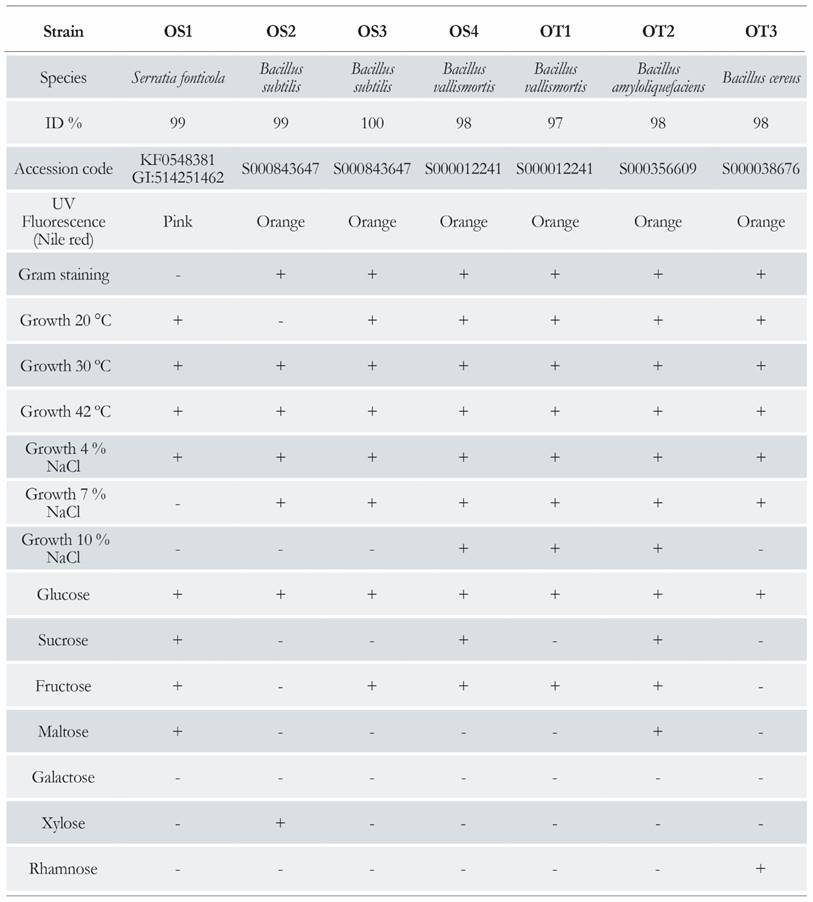Click accession code S000356609
This screenshot has width=813, height=902.
coord(658,169)
